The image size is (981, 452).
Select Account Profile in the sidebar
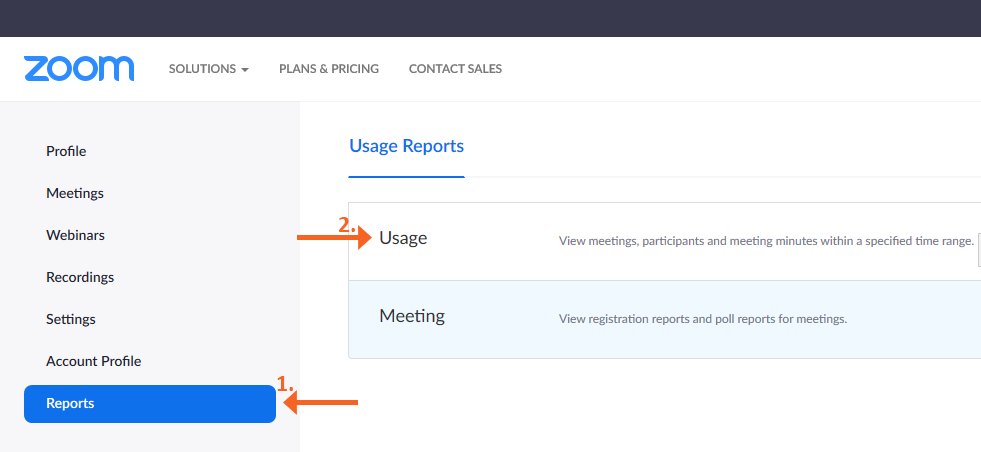(x=93, y=361)
